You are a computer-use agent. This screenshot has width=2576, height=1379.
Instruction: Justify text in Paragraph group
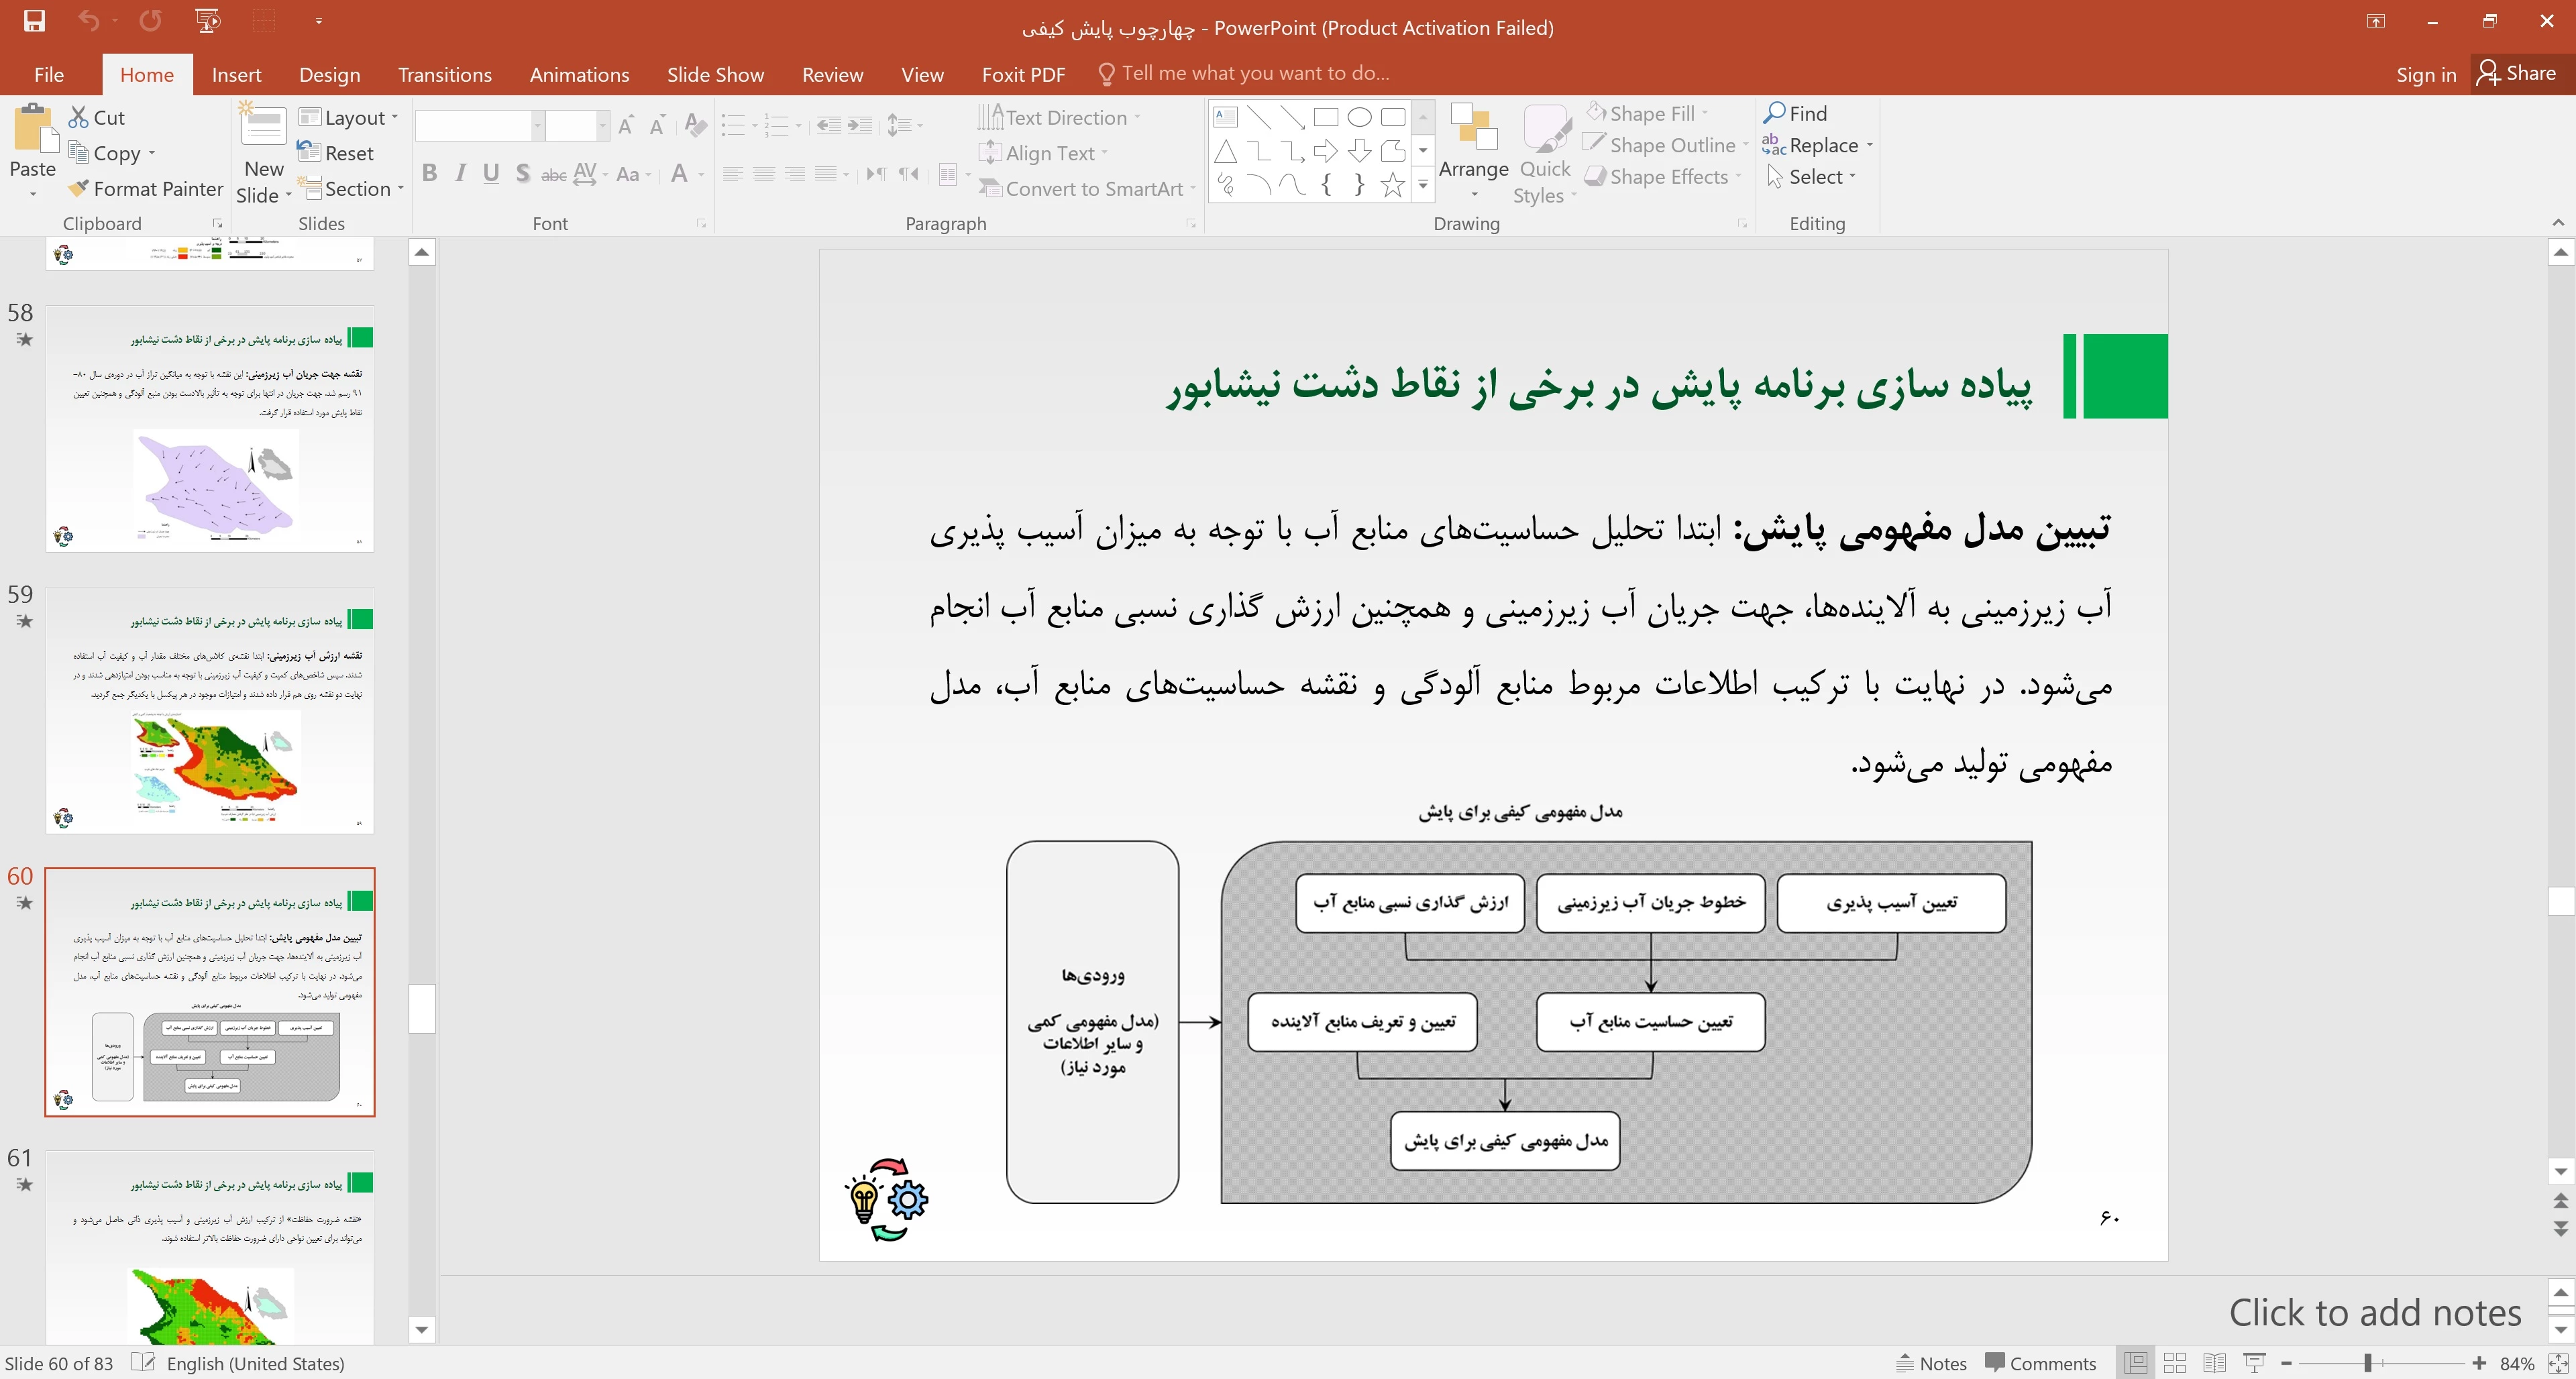(x=825, y=174)
